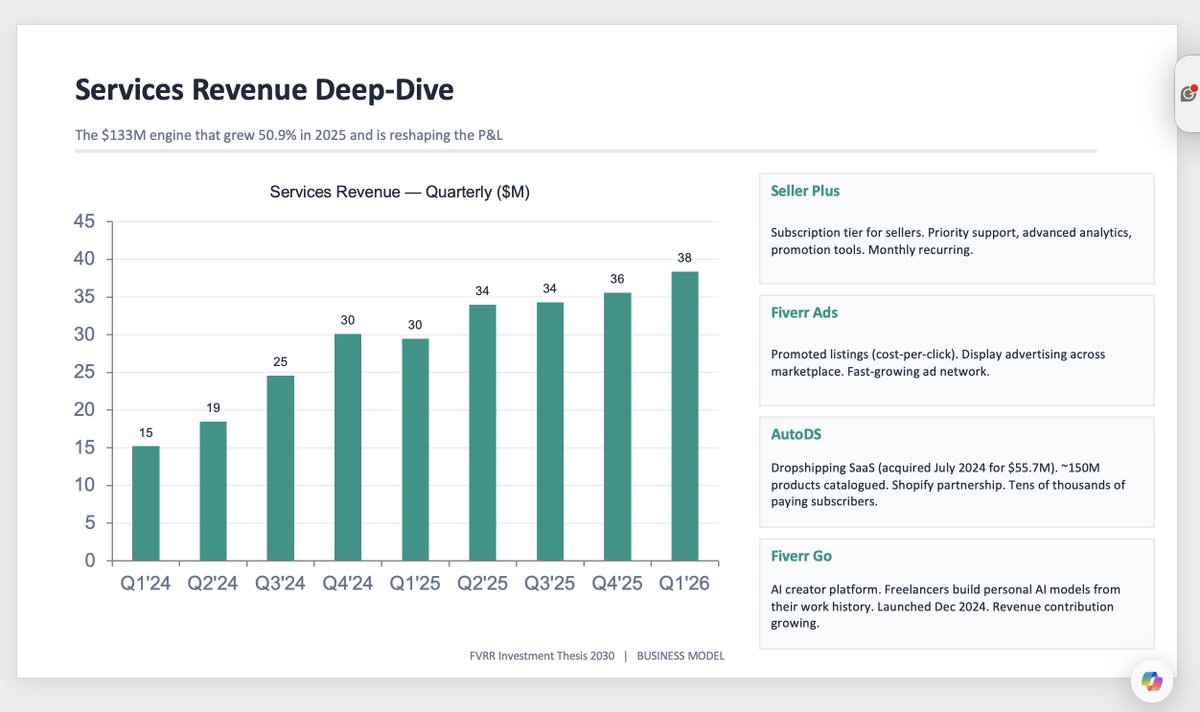Select the Q1'26 bar in the chart
This screenshot has width=1200, height=712.
[x=684, y=416]
